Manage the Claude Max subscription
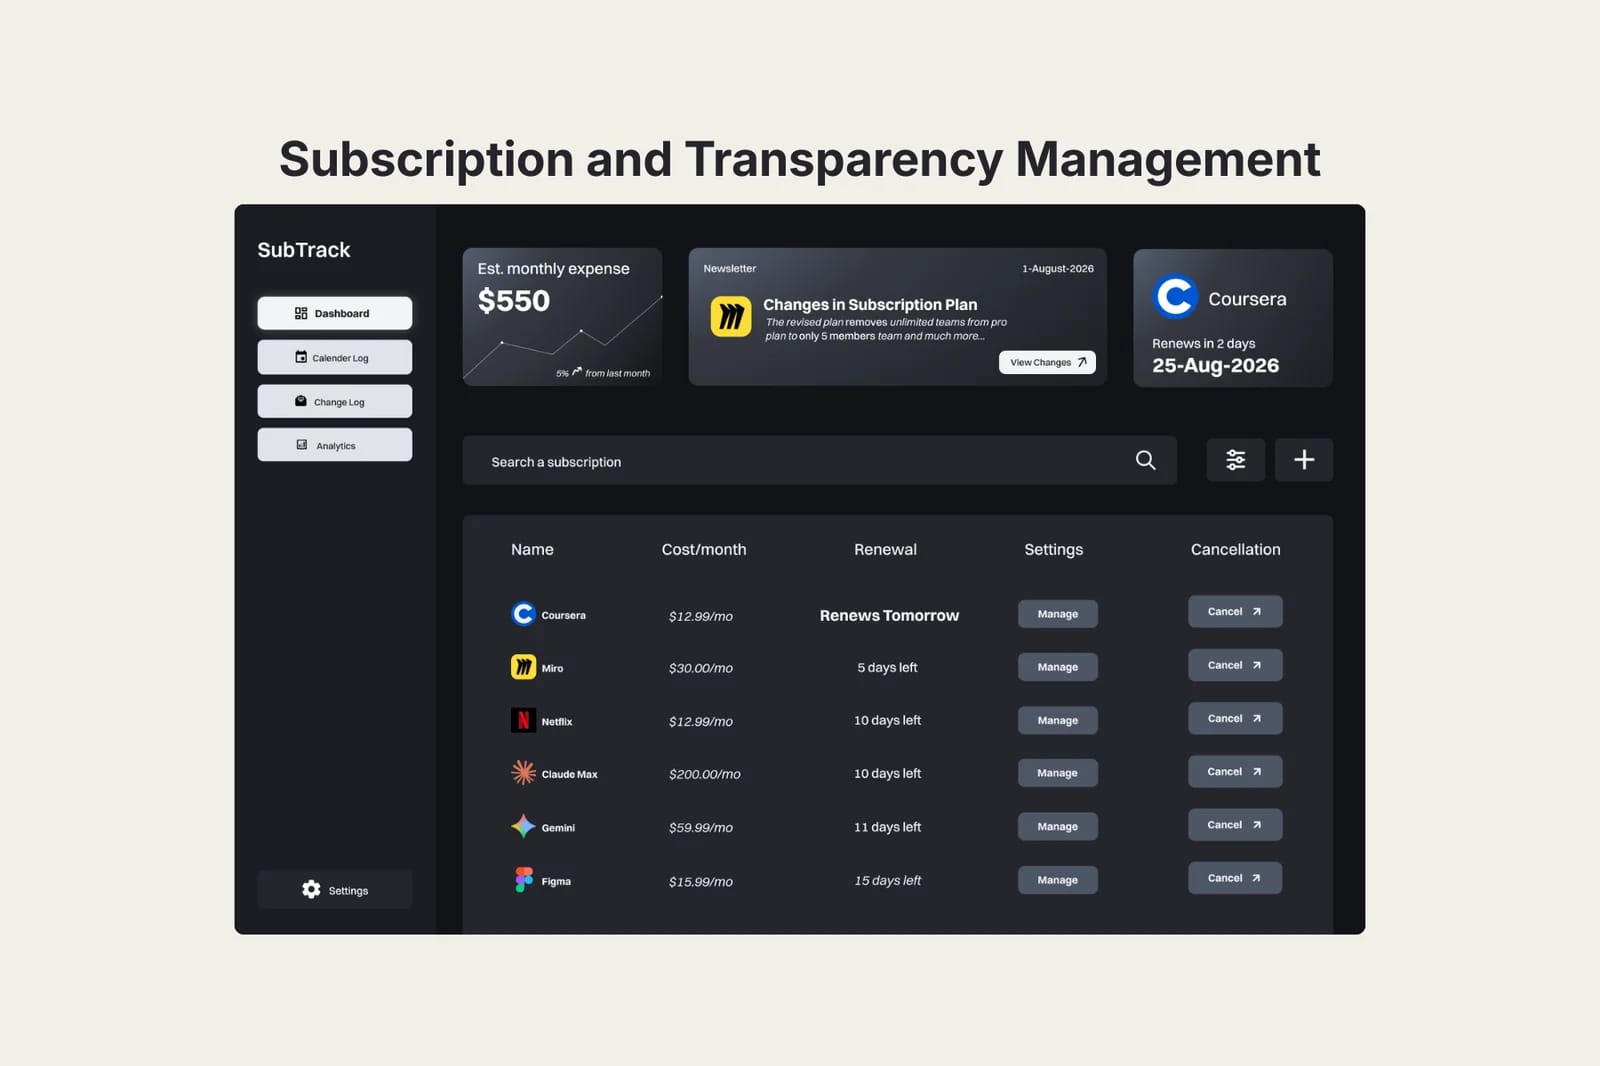The image size is (1600, 1066). (x=1058, y=773)
